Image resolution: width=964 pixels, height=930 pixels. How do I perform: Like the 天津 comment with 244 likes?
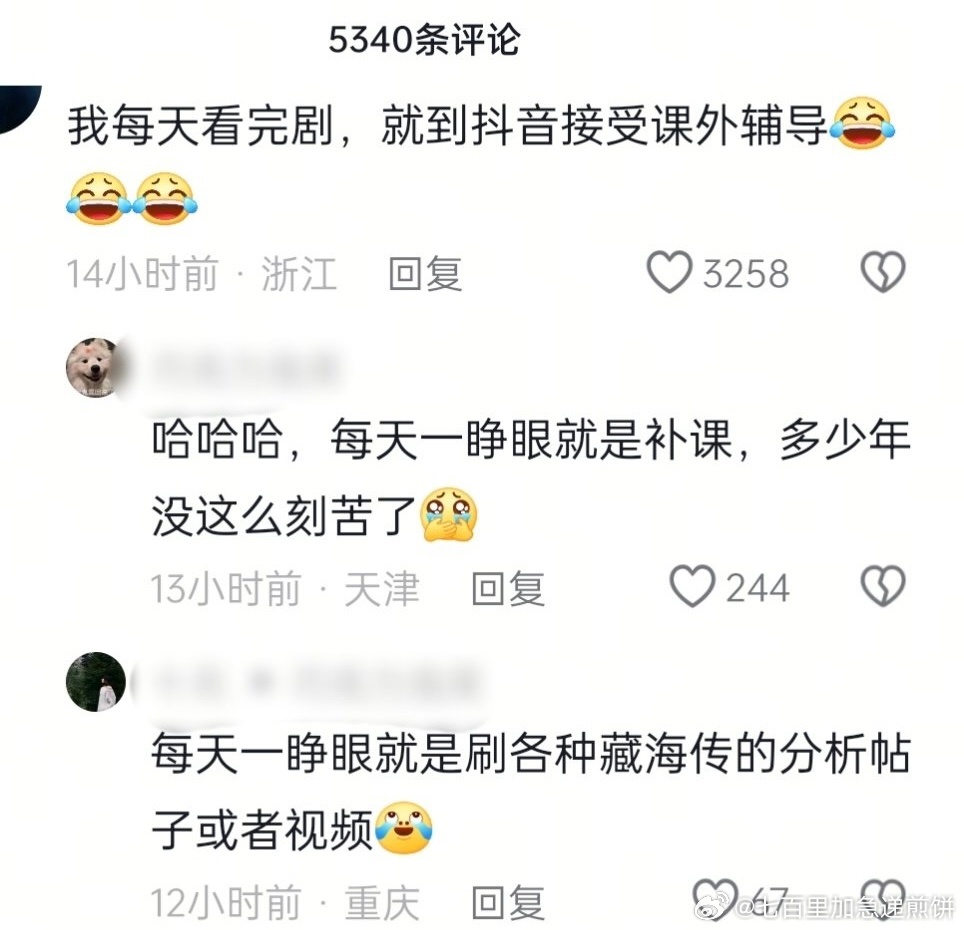click(692, 586)
